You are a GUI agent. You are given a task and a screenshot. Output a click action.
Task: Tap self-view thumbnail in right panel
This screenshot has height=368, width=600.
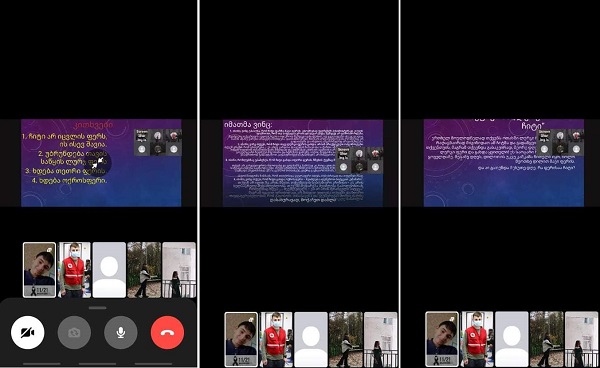(442, 340)
